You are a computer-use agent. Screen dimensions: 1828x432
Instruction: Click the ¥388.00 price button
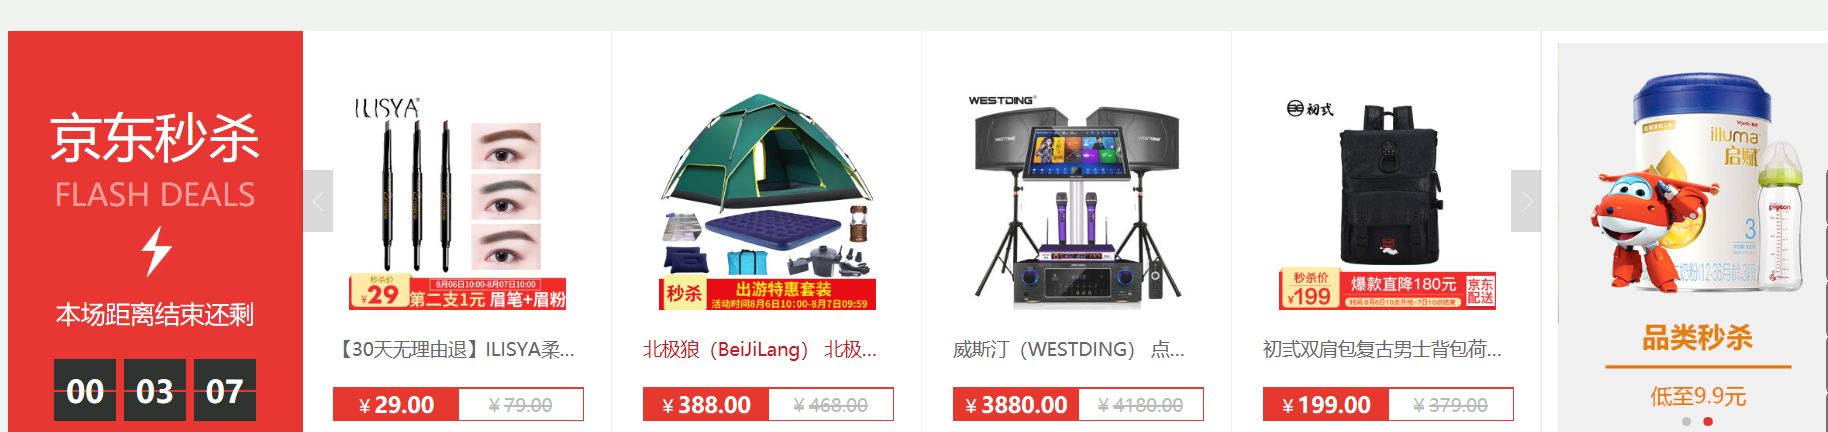point(706,405)
